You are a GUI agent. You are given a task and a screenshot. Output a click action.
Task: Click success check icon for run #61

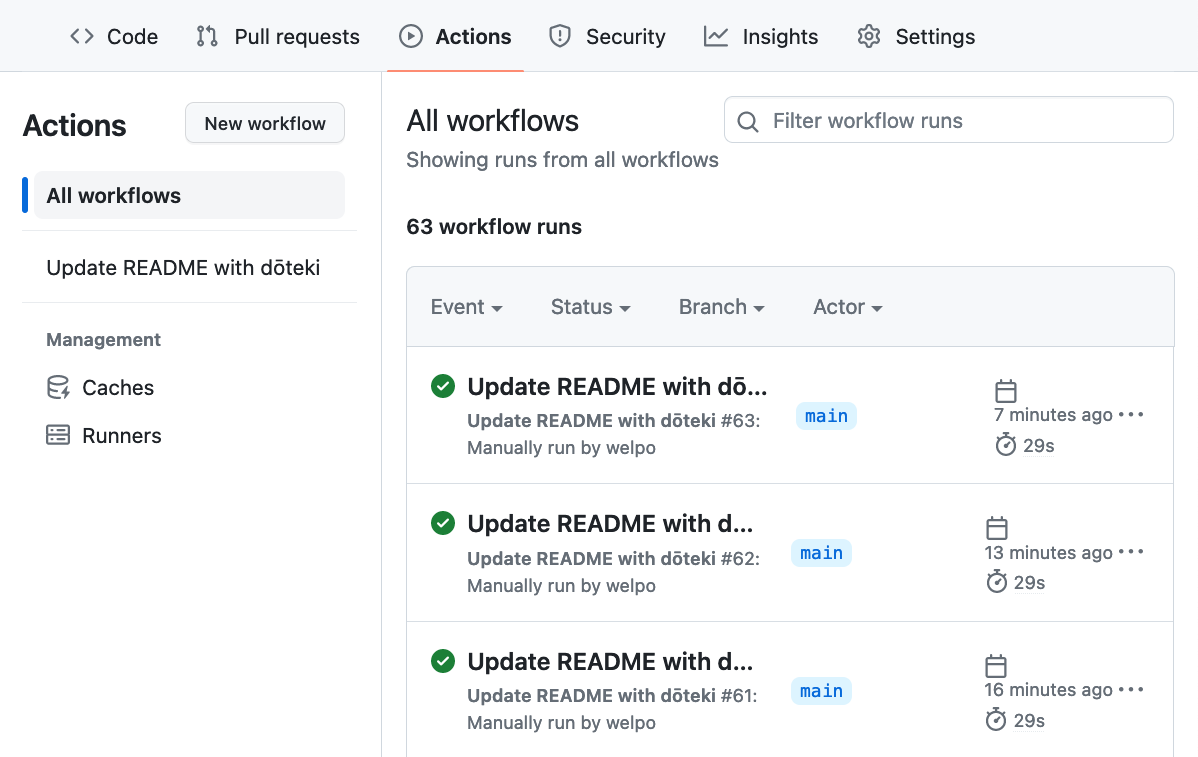click(x=443, y=661)
